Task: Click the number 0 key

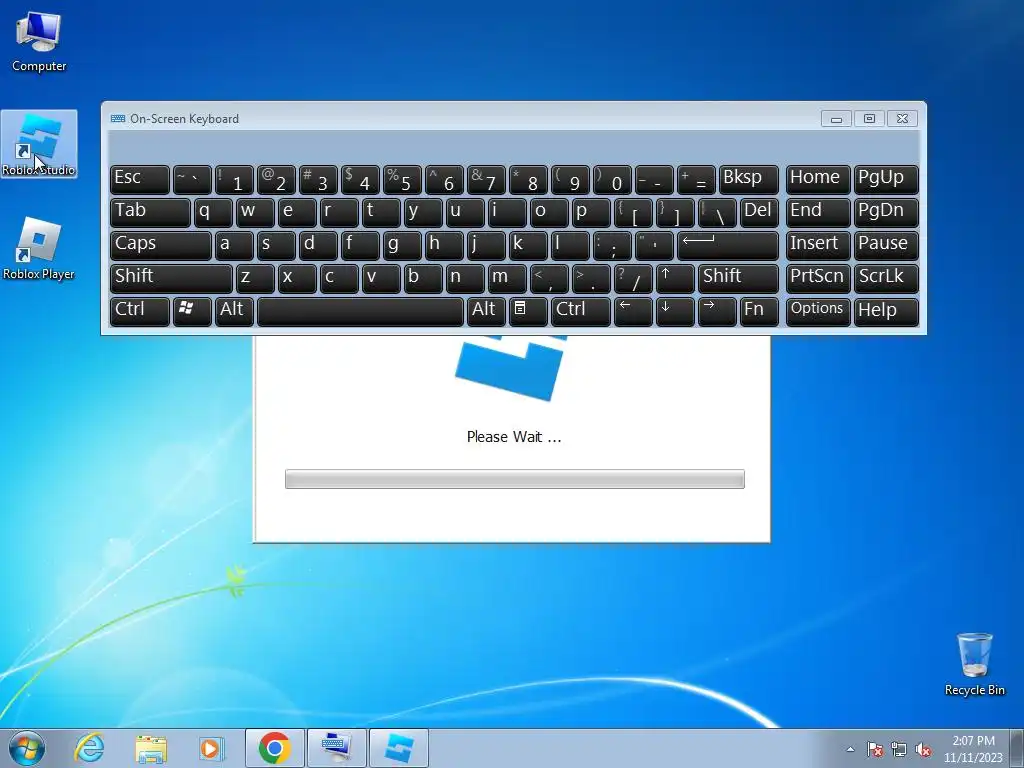Action: [612, 179]
